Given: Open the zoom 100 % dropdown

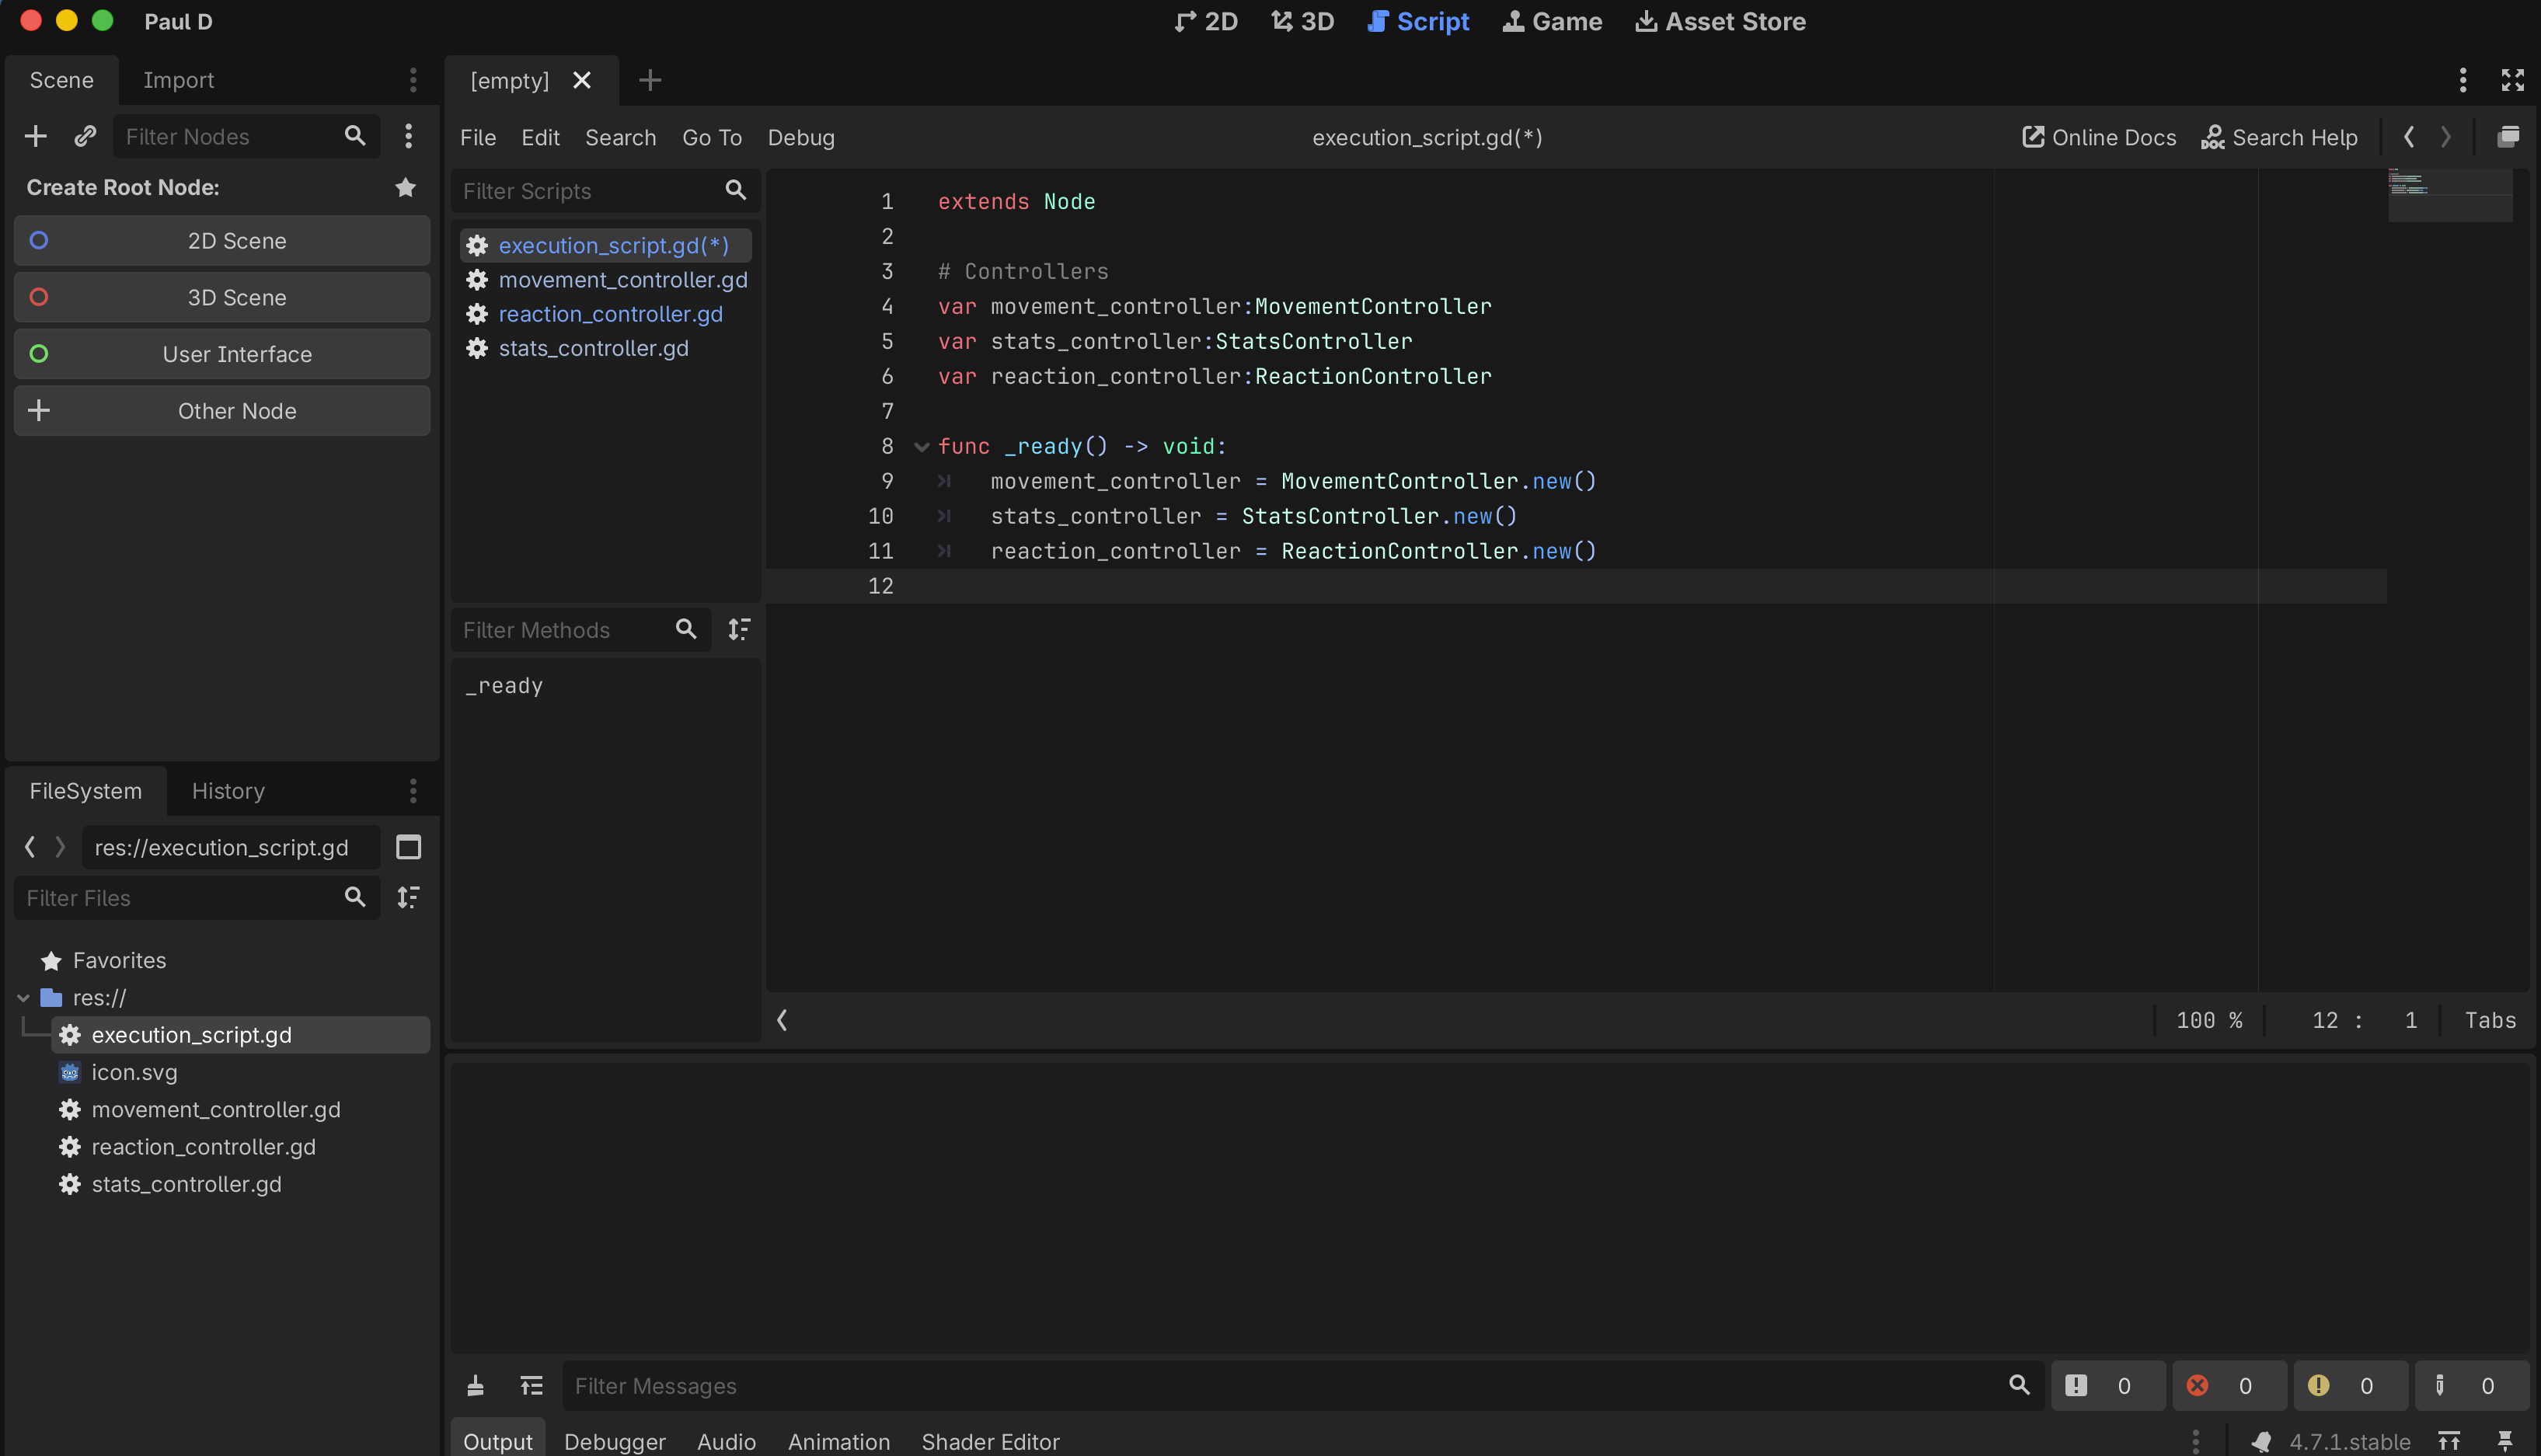Looking at the screenshot, I should [2209, 1020].
